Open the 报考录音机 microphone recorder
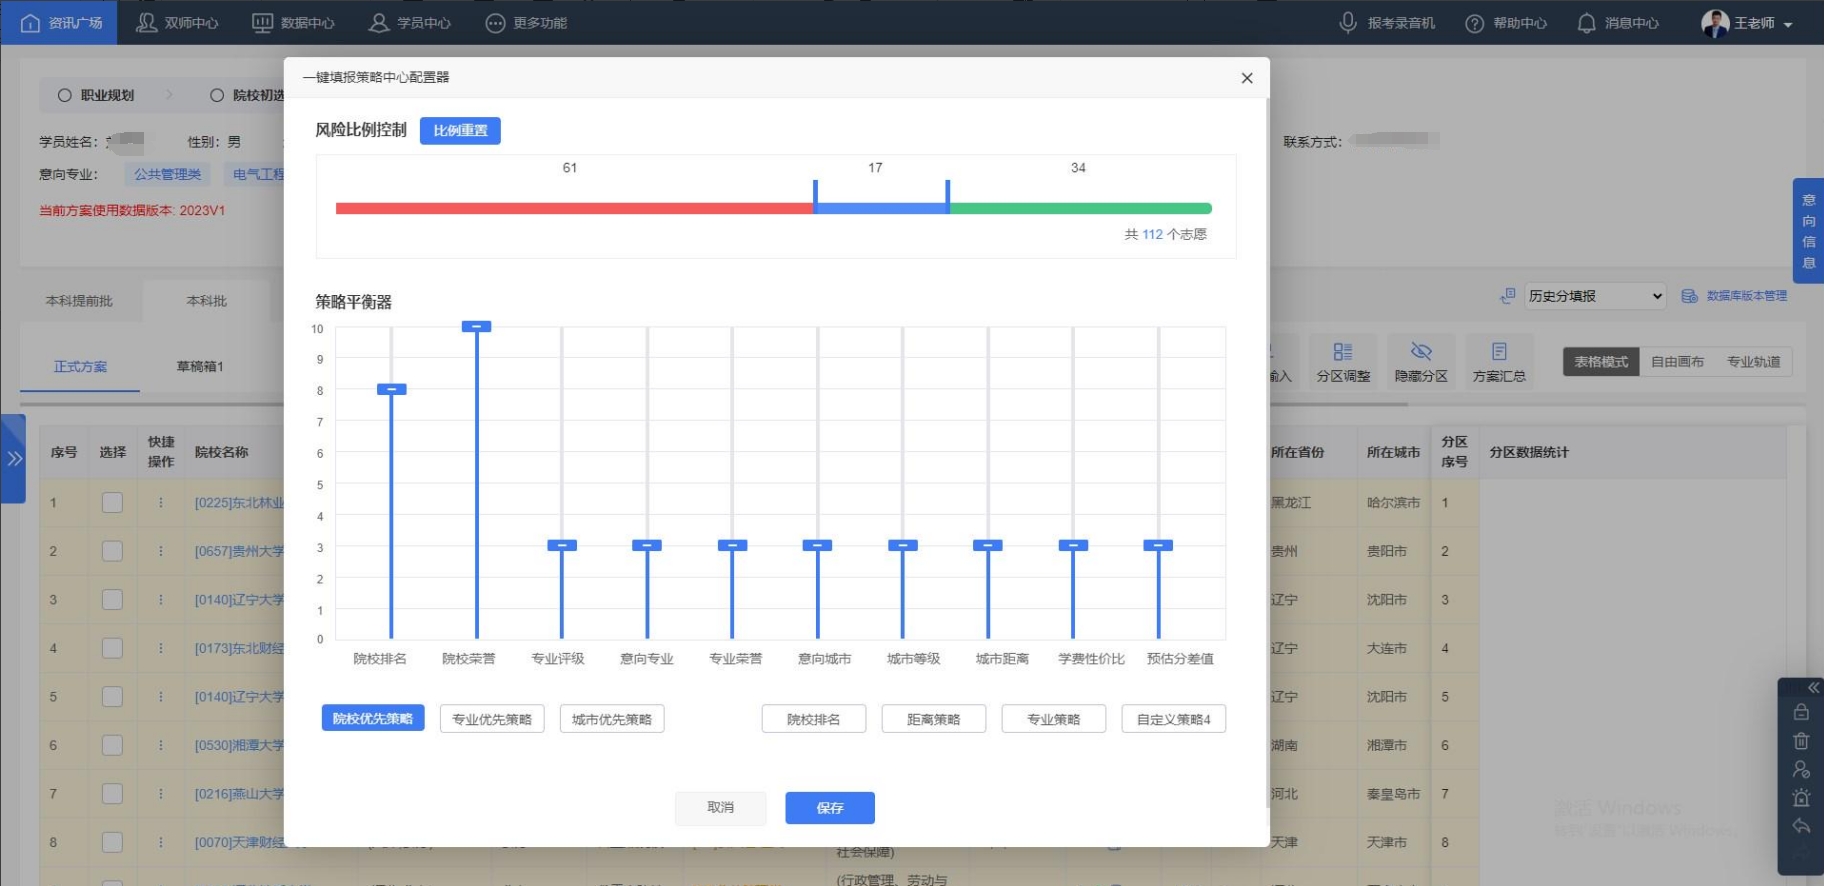 coord(1387,23)
